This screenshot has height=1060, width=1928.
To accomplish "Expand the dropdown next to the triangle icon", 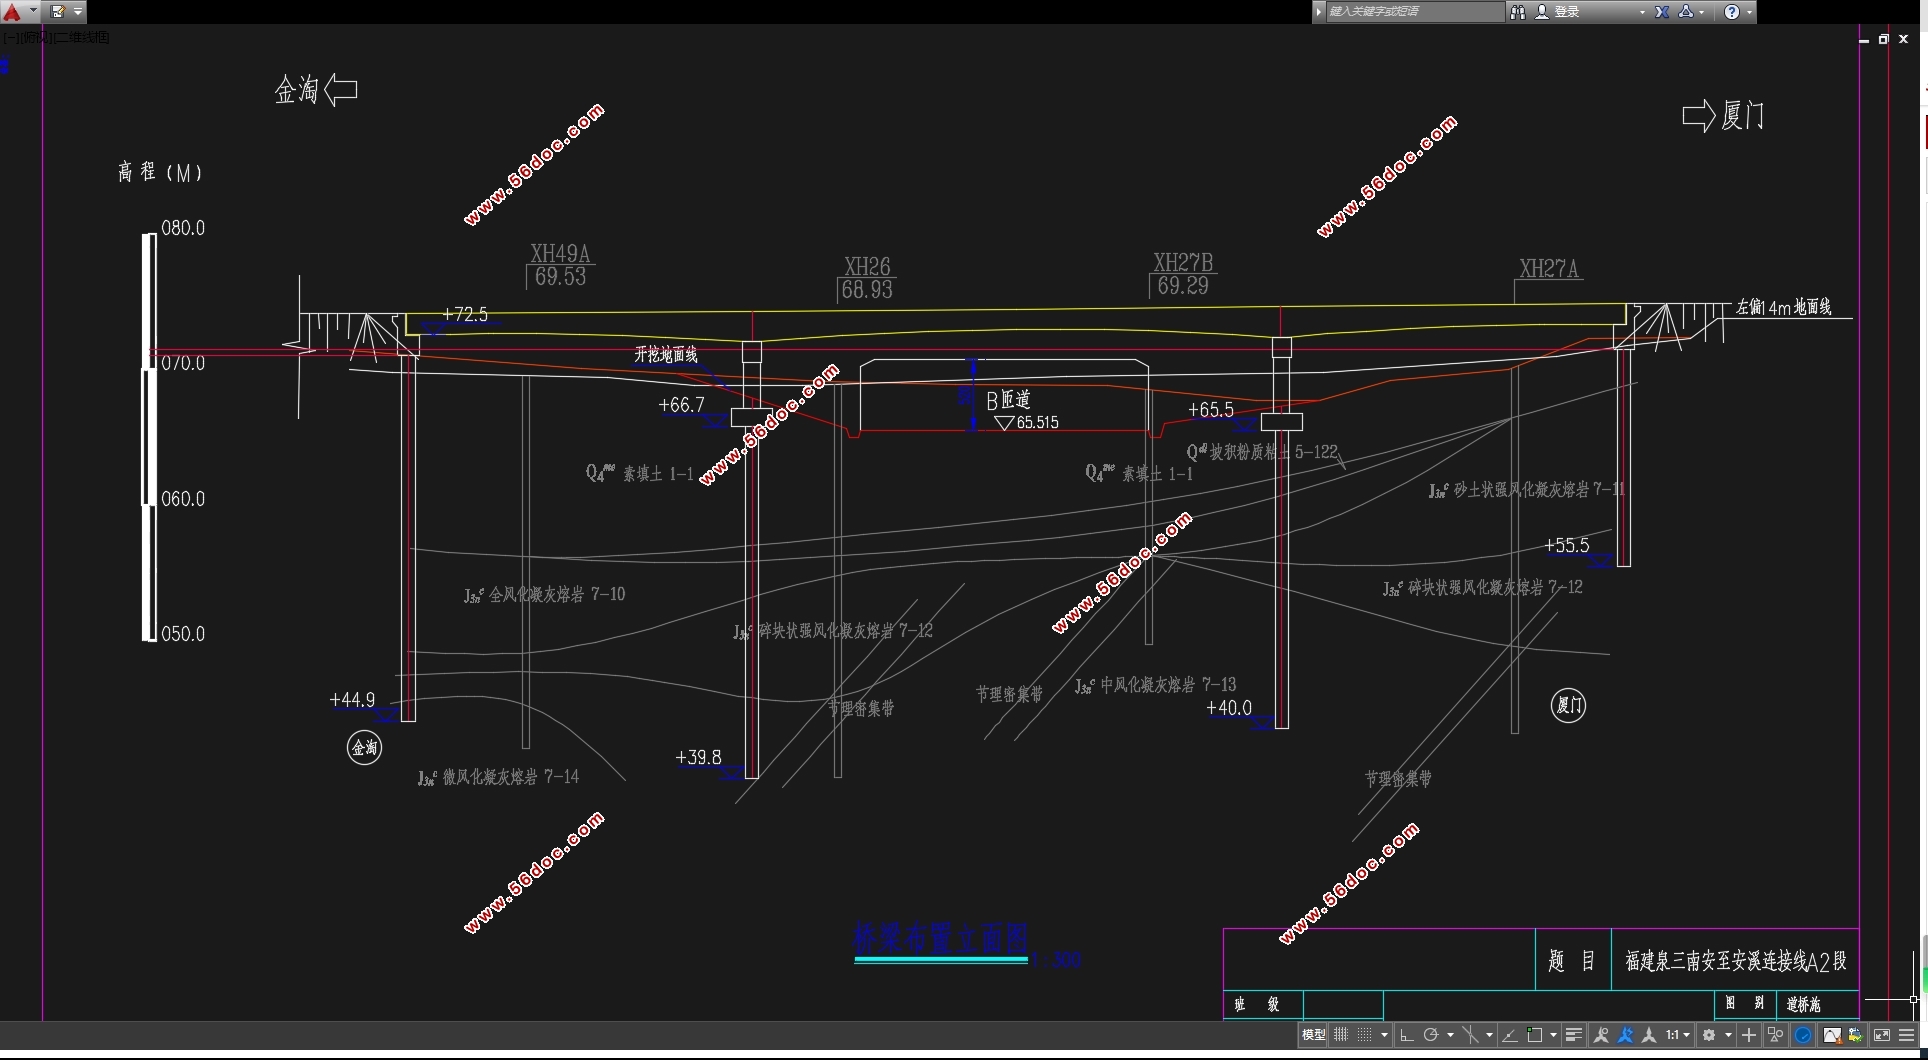I will point(1701,12).
